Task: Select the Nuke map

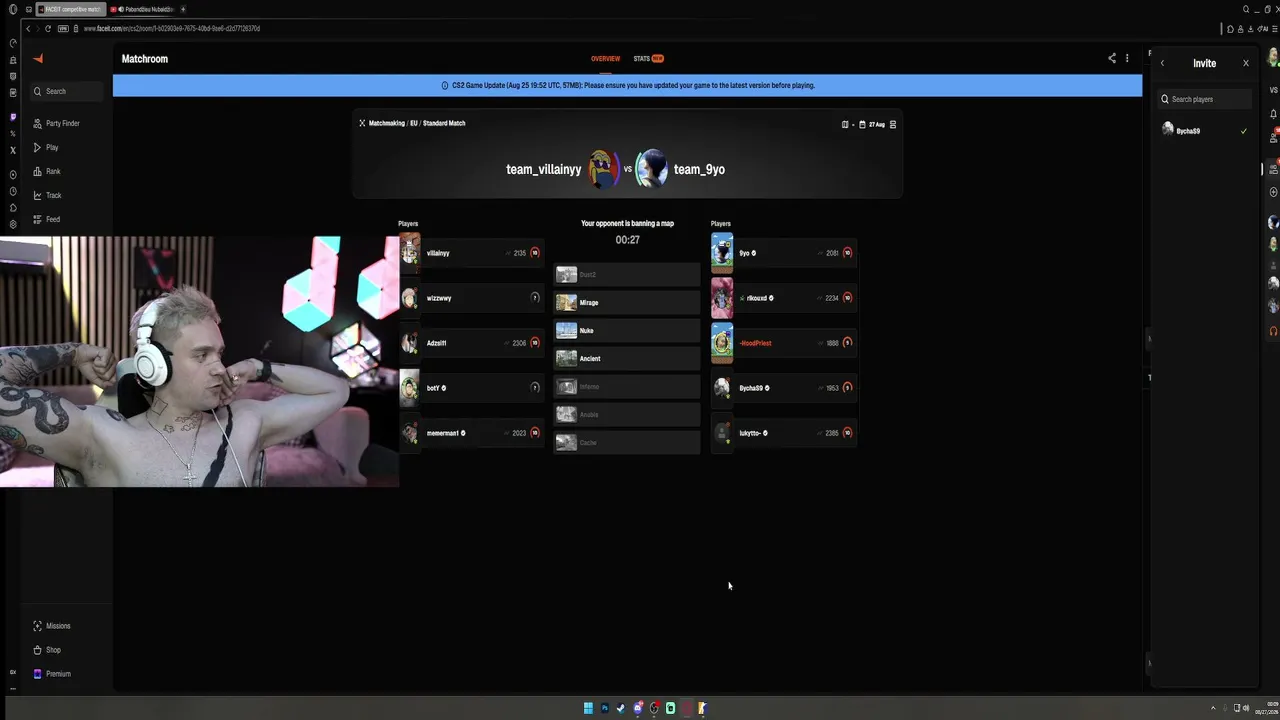Action: click(x=627, y=330)
